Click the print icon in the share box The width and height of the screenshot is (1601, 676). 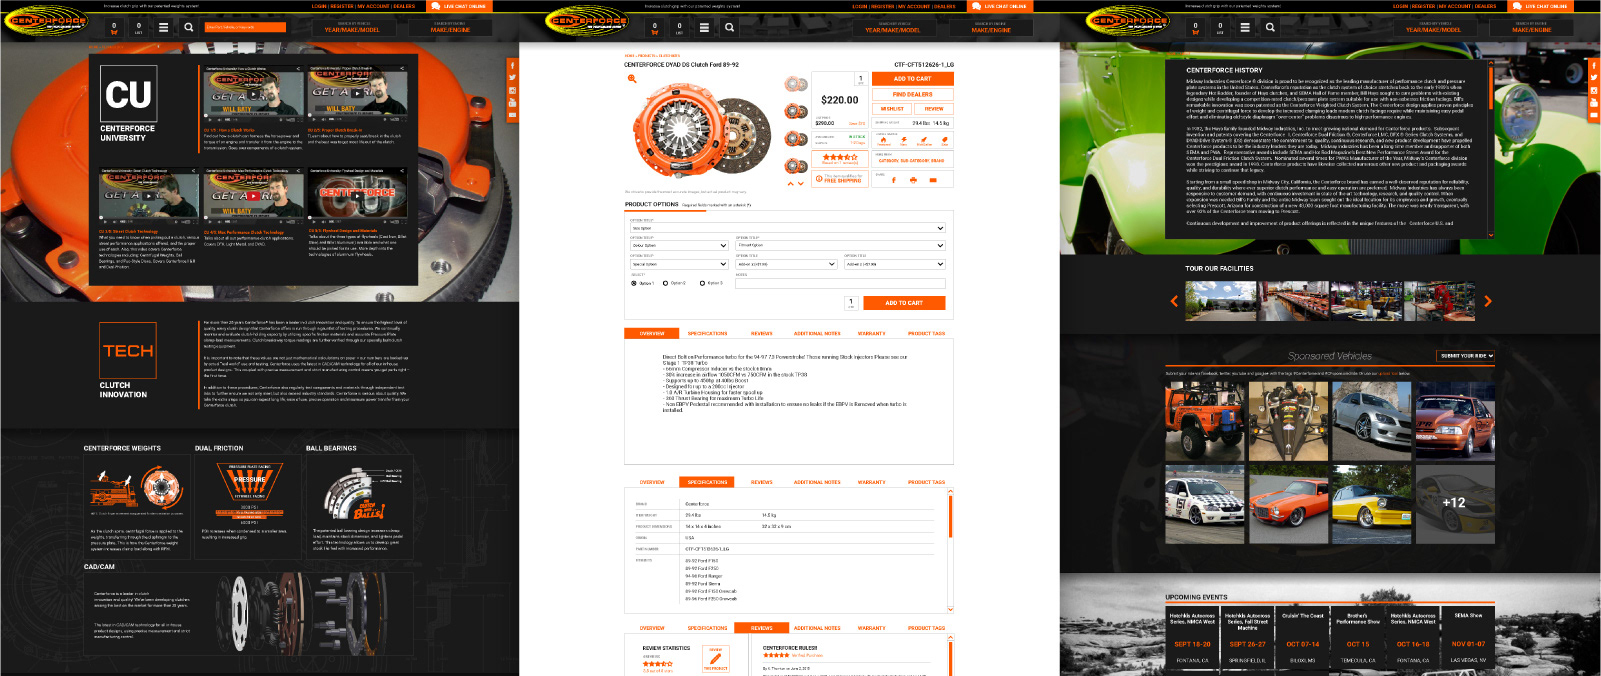click(912, 180)
